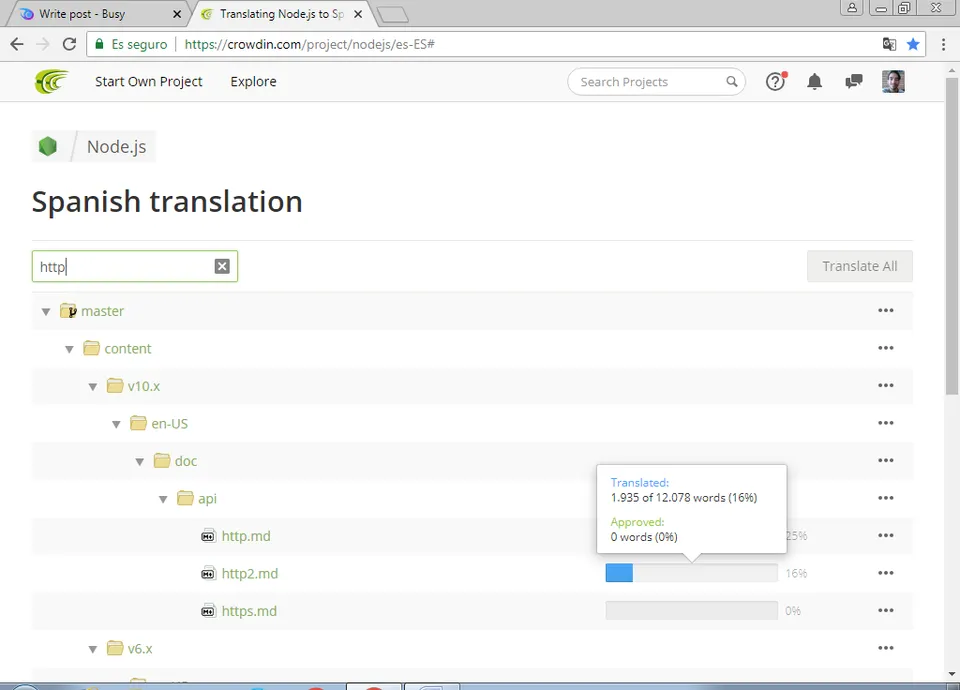Click the Translate All button
The height and width of the screenshot is (690, 960).
click(x=860, y=266)
